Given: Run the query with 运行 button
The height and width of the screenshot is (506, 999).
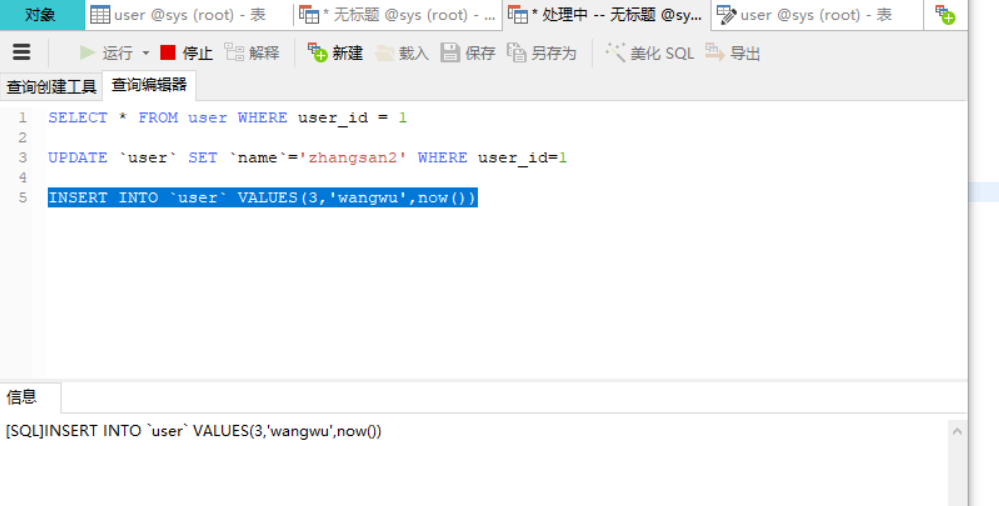Looking at the screenshot, I should click(x=106, y=53).
